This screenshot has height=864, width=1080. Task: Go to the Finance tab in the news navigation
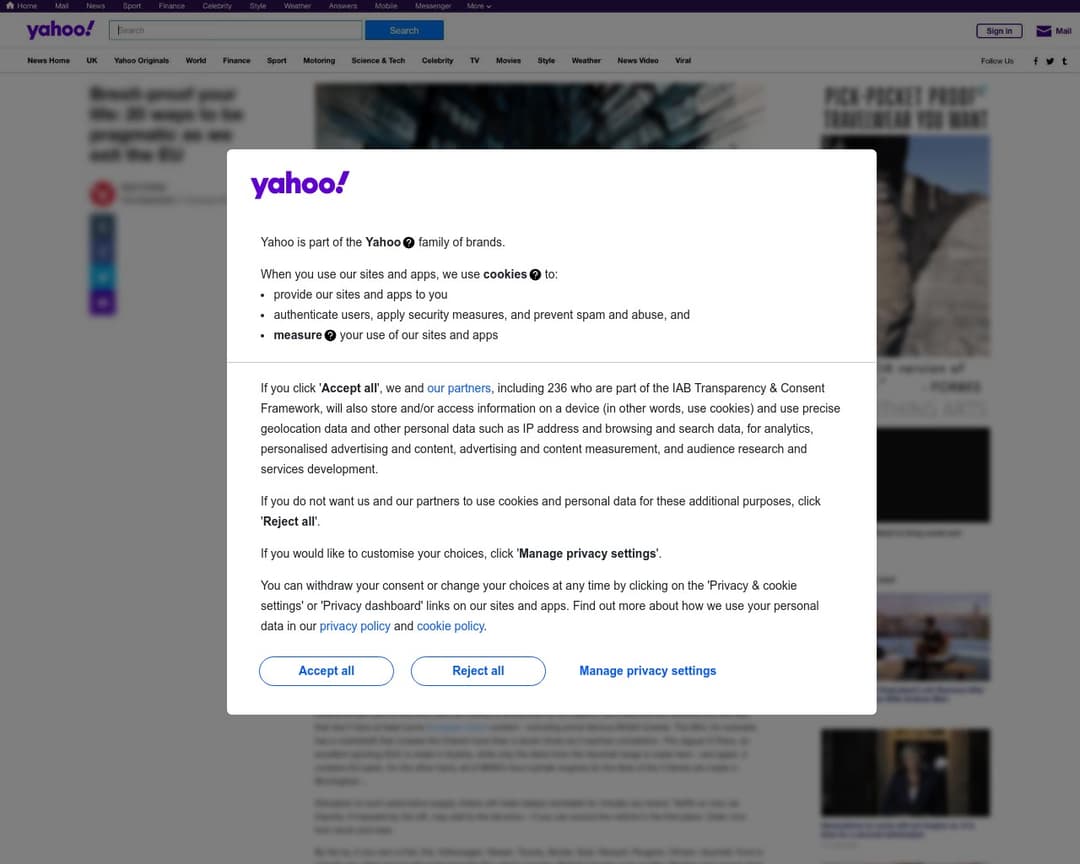click(236, 61)
